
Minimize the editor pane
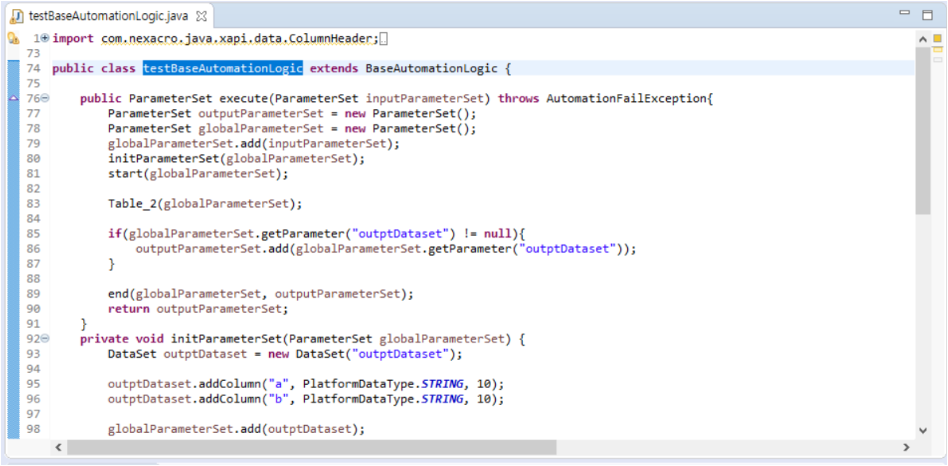pyautogui.click(x=905, y=14)
